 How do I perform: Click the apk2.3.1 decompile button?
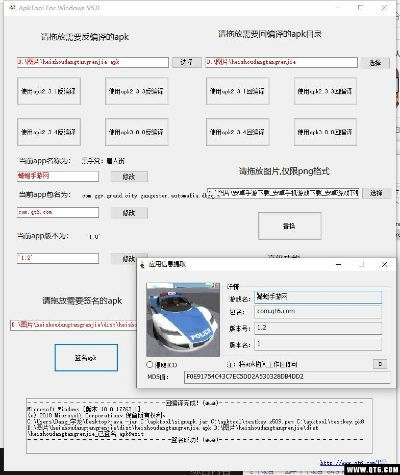[49, 91]
